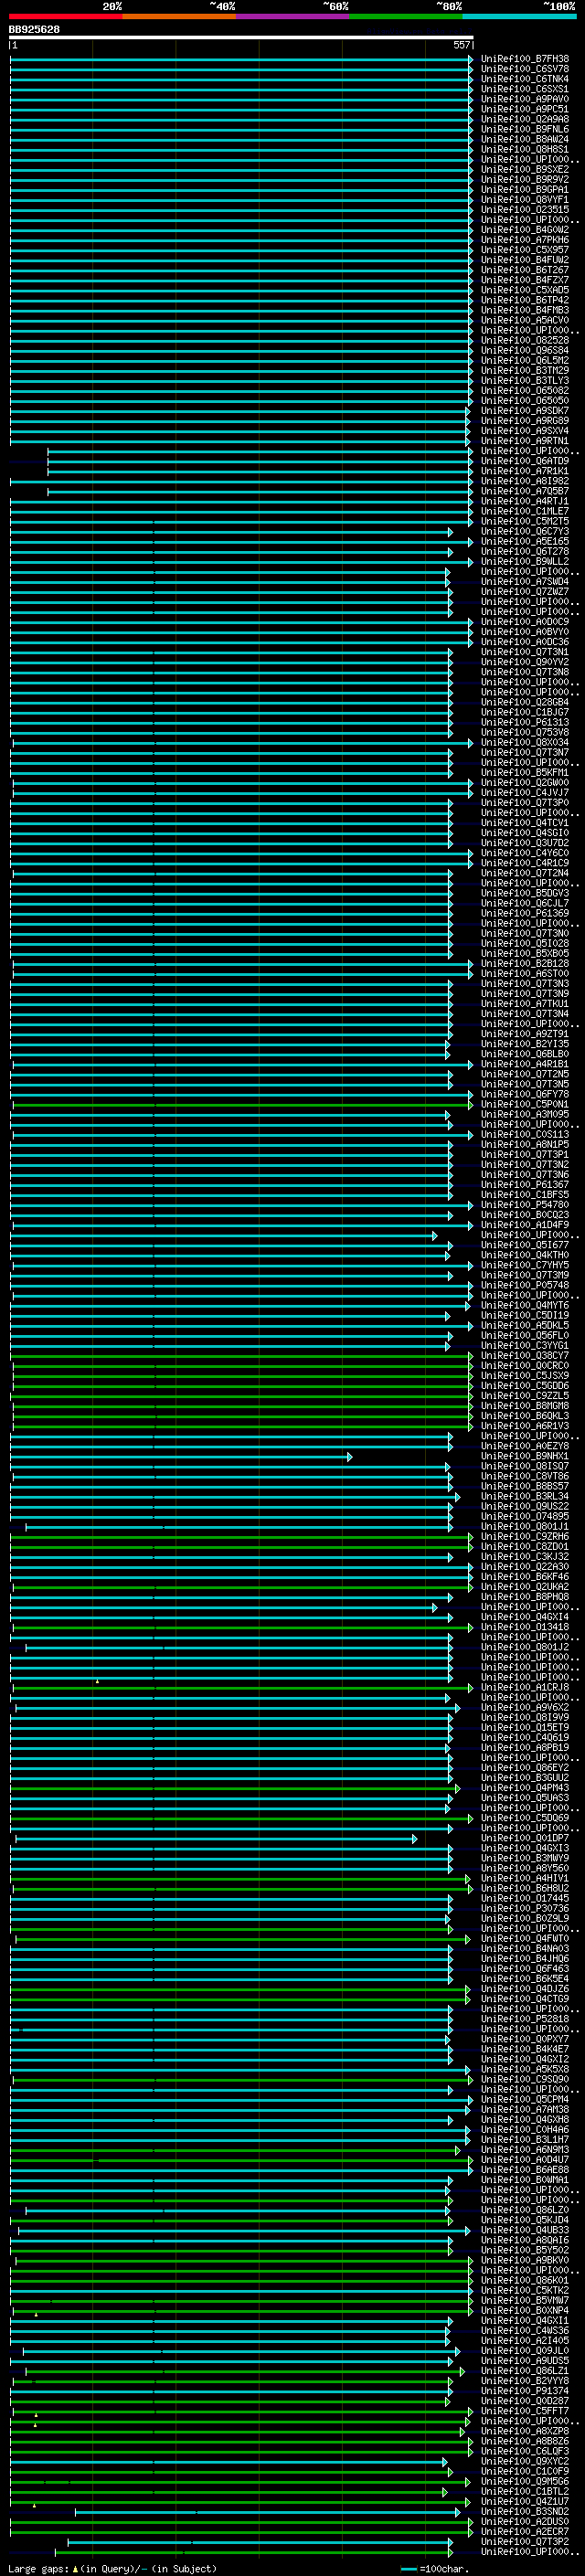Viewport: 585px width, 2576px height.
Task: Click the UniRef100_A3M095 label
Action: 525,1114
